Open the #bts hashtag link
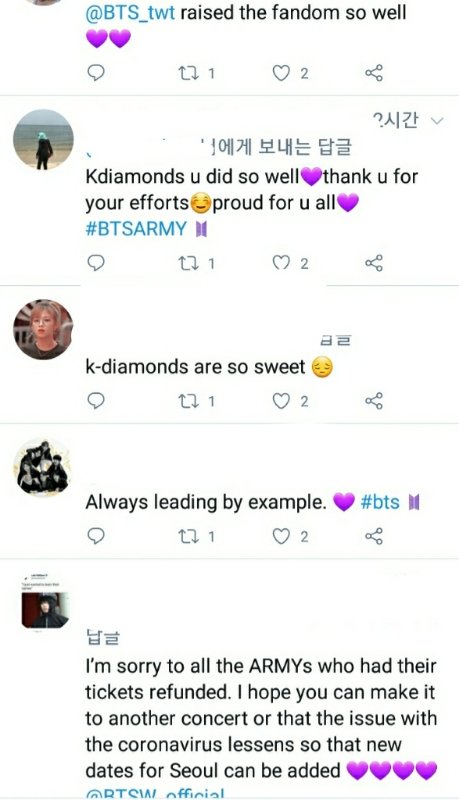This screenshot has width=459, height=800. coord(380,502)
